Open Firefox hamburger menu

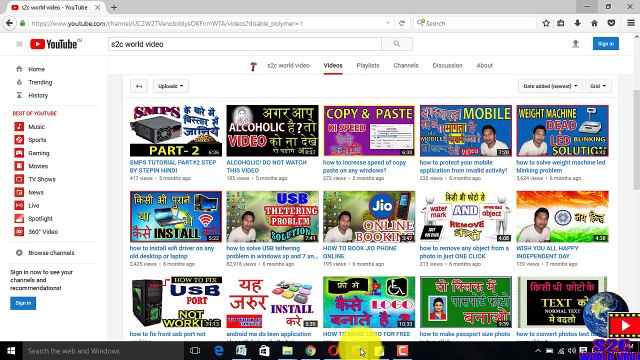click(x=631, y=23)
